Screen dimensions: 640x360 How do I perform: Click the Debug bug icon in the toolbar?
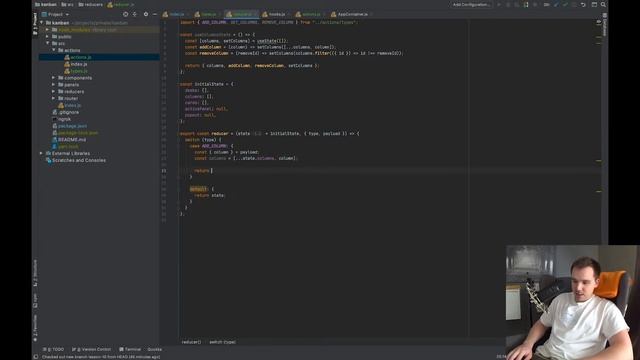[x=508, y=4]
